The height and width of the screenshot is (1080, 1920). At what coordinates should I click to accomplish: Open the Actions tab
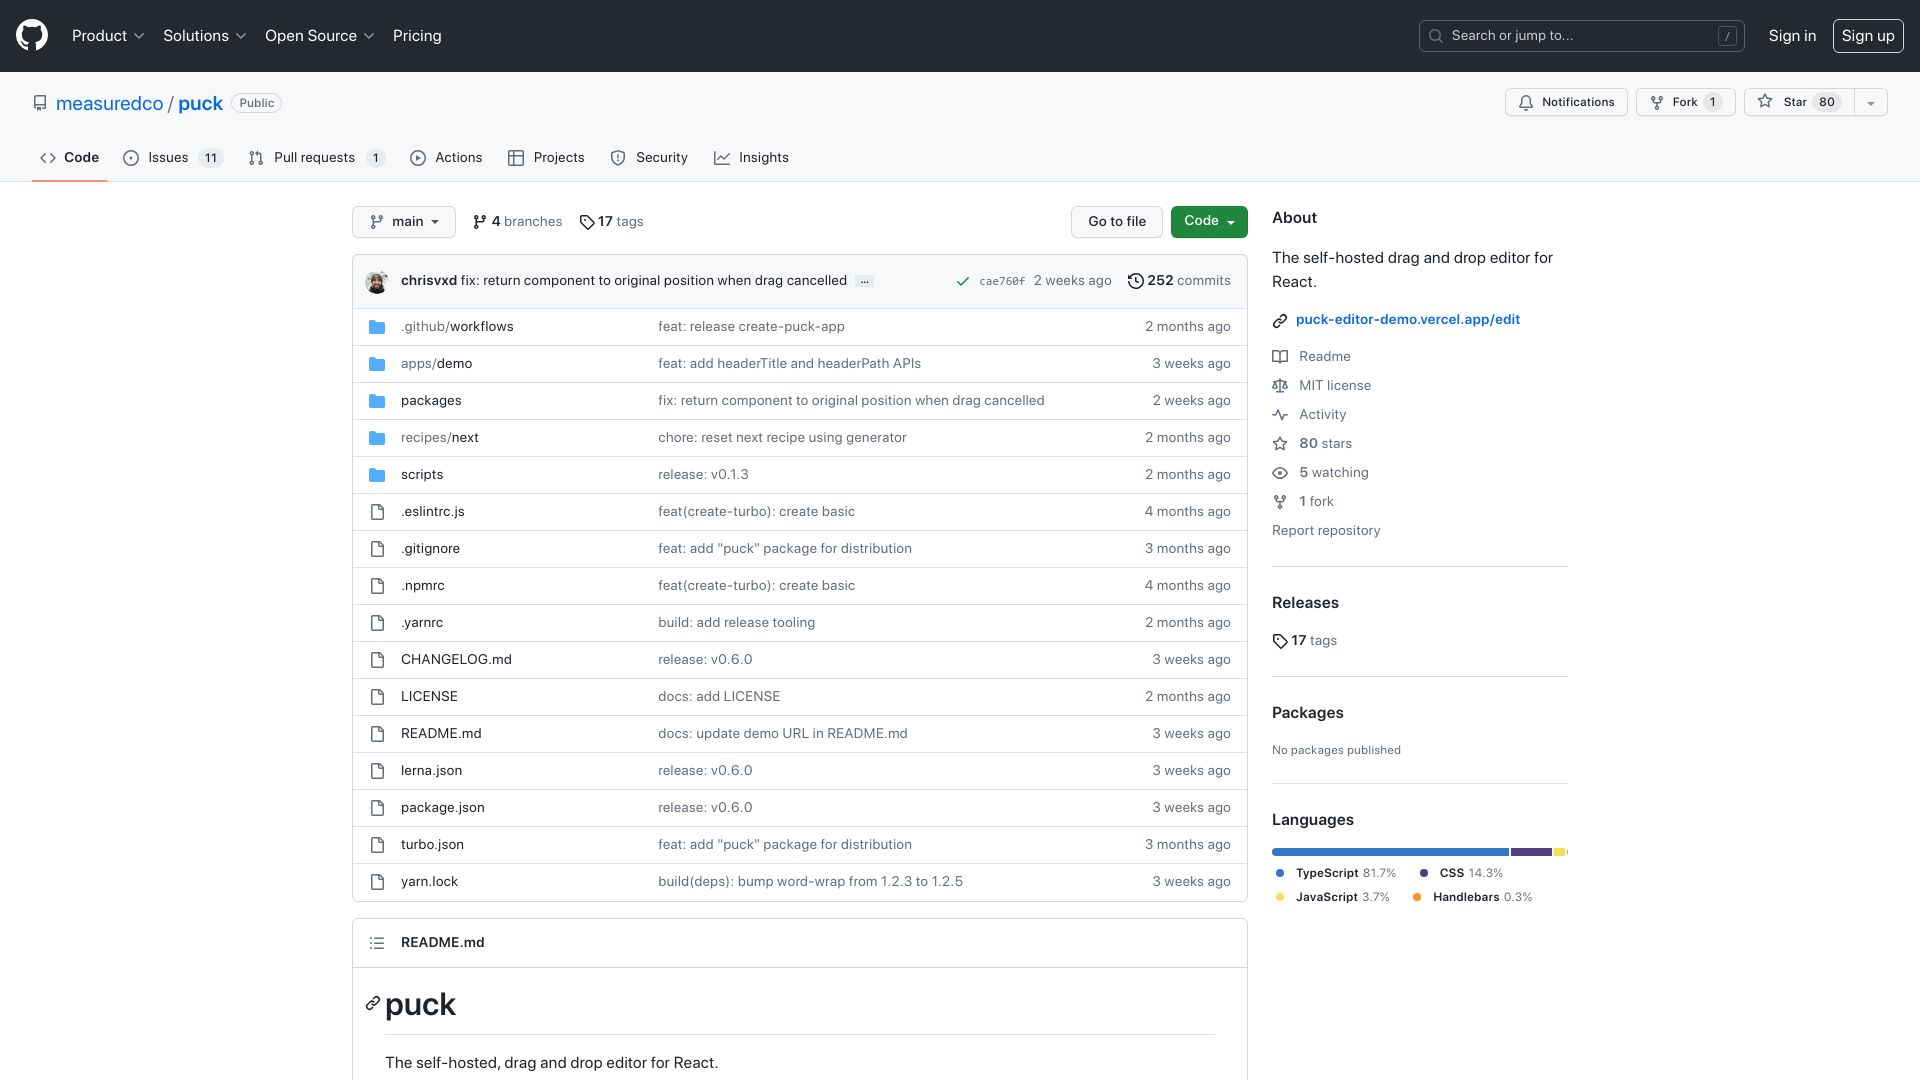446,158
